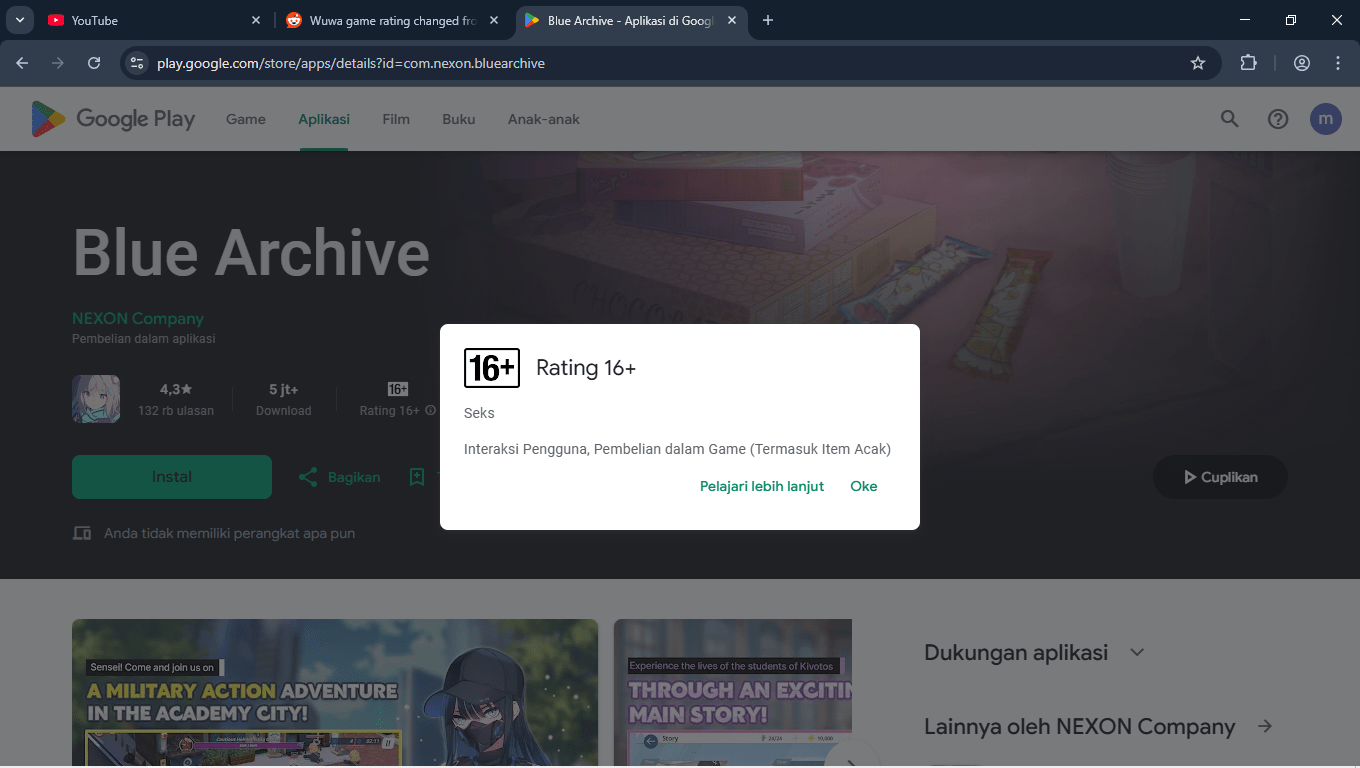Click the 132 rb ulasan review count
Image resolution: width=1360 pixels, height=768 pixels.
pos(176,411)
